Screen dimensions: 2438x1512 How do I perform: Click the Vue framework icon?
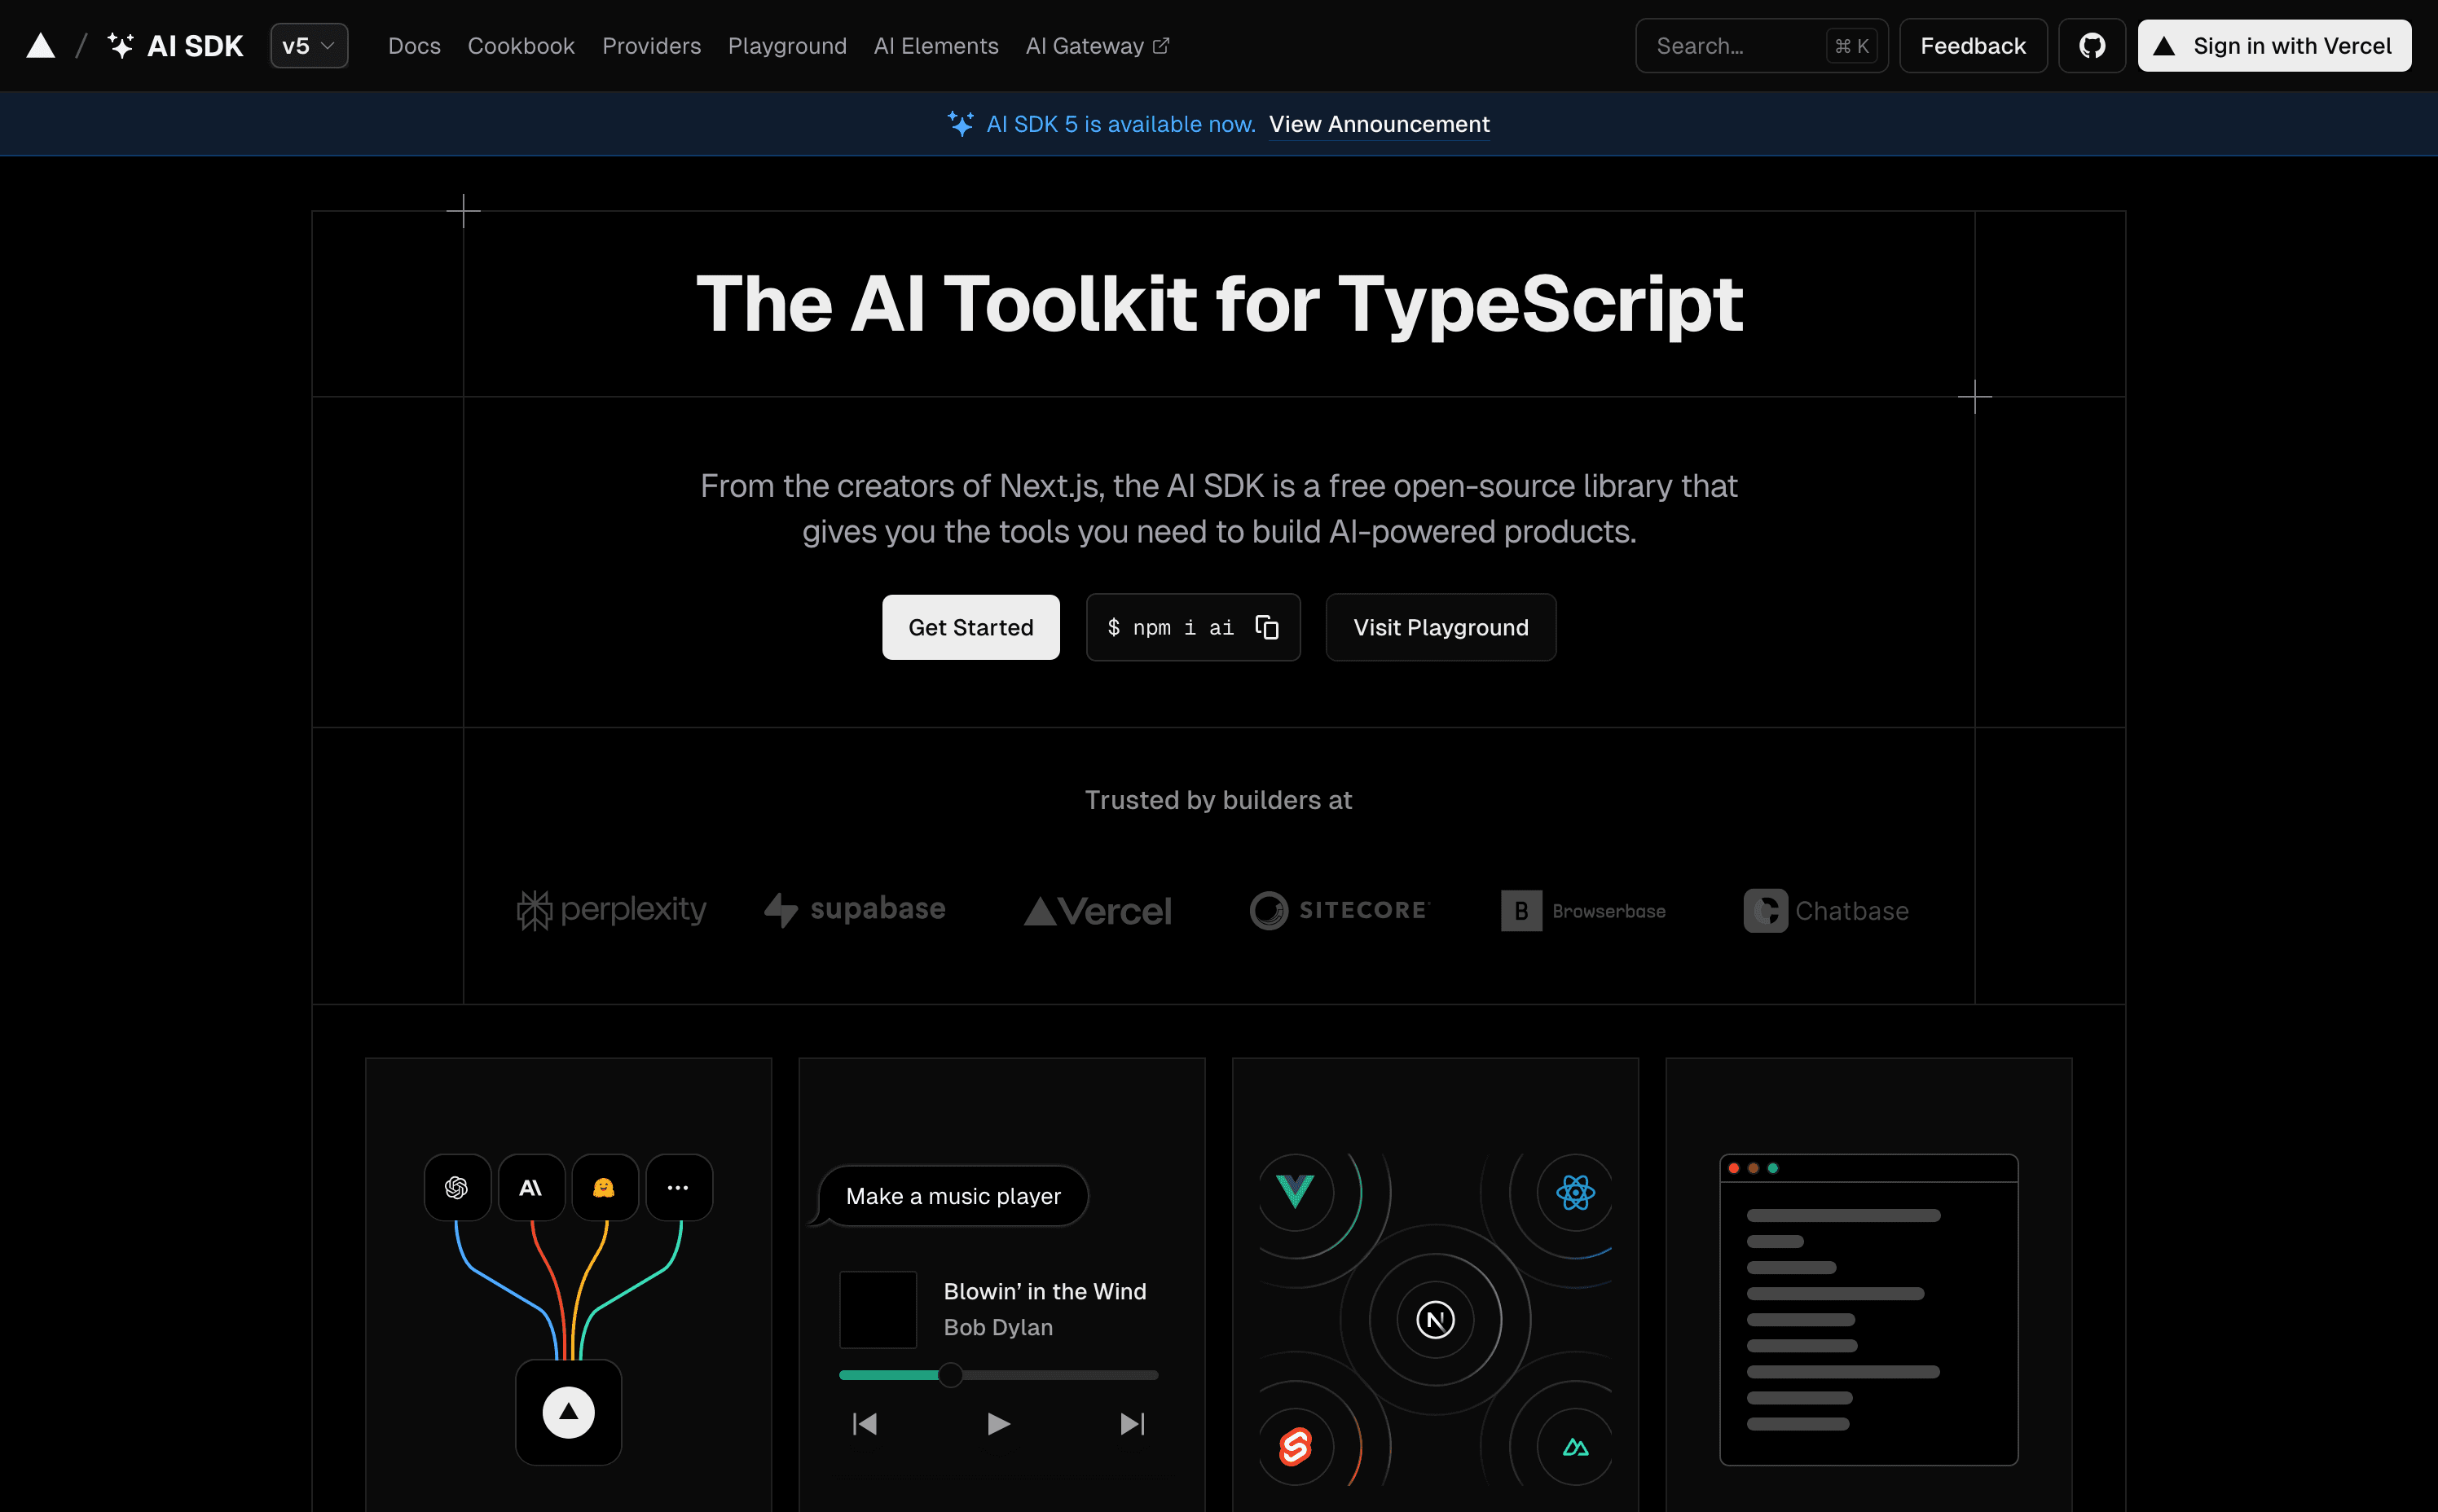coord(1295,1192)
